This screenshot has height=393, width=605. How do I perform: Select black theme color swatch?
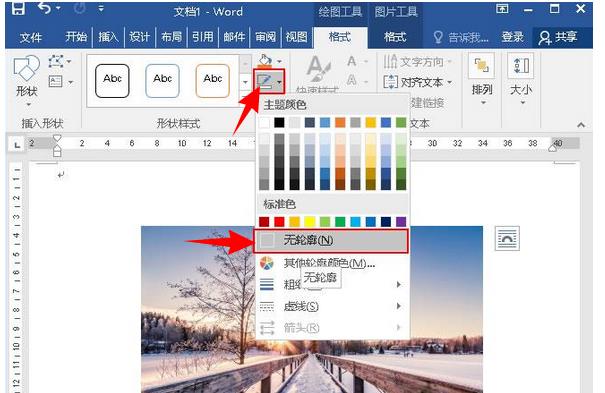click(279, 123)
